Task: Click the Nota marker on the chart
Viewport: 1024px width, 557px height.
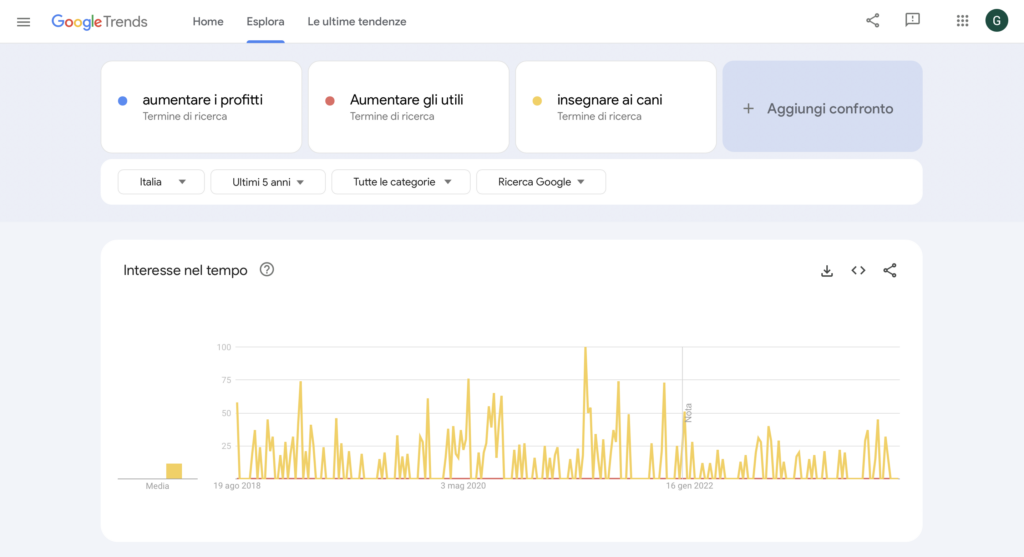Action: (x=688, y=412)
